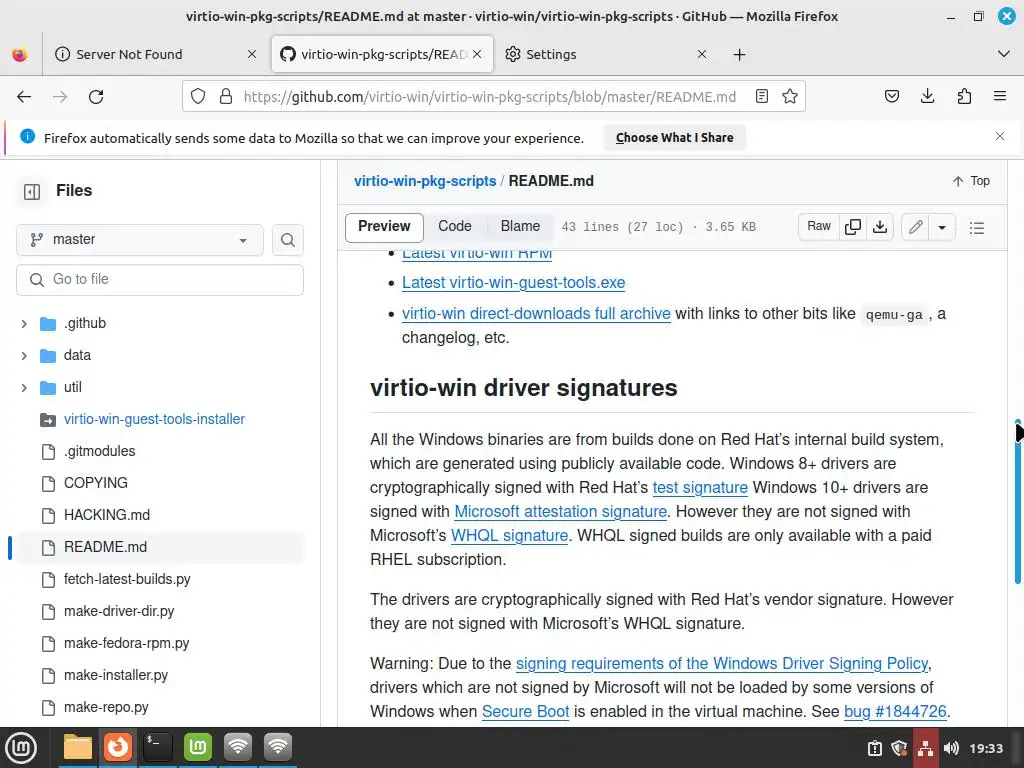
Task: Open the Firefox downloads panel
Action: 927,97
